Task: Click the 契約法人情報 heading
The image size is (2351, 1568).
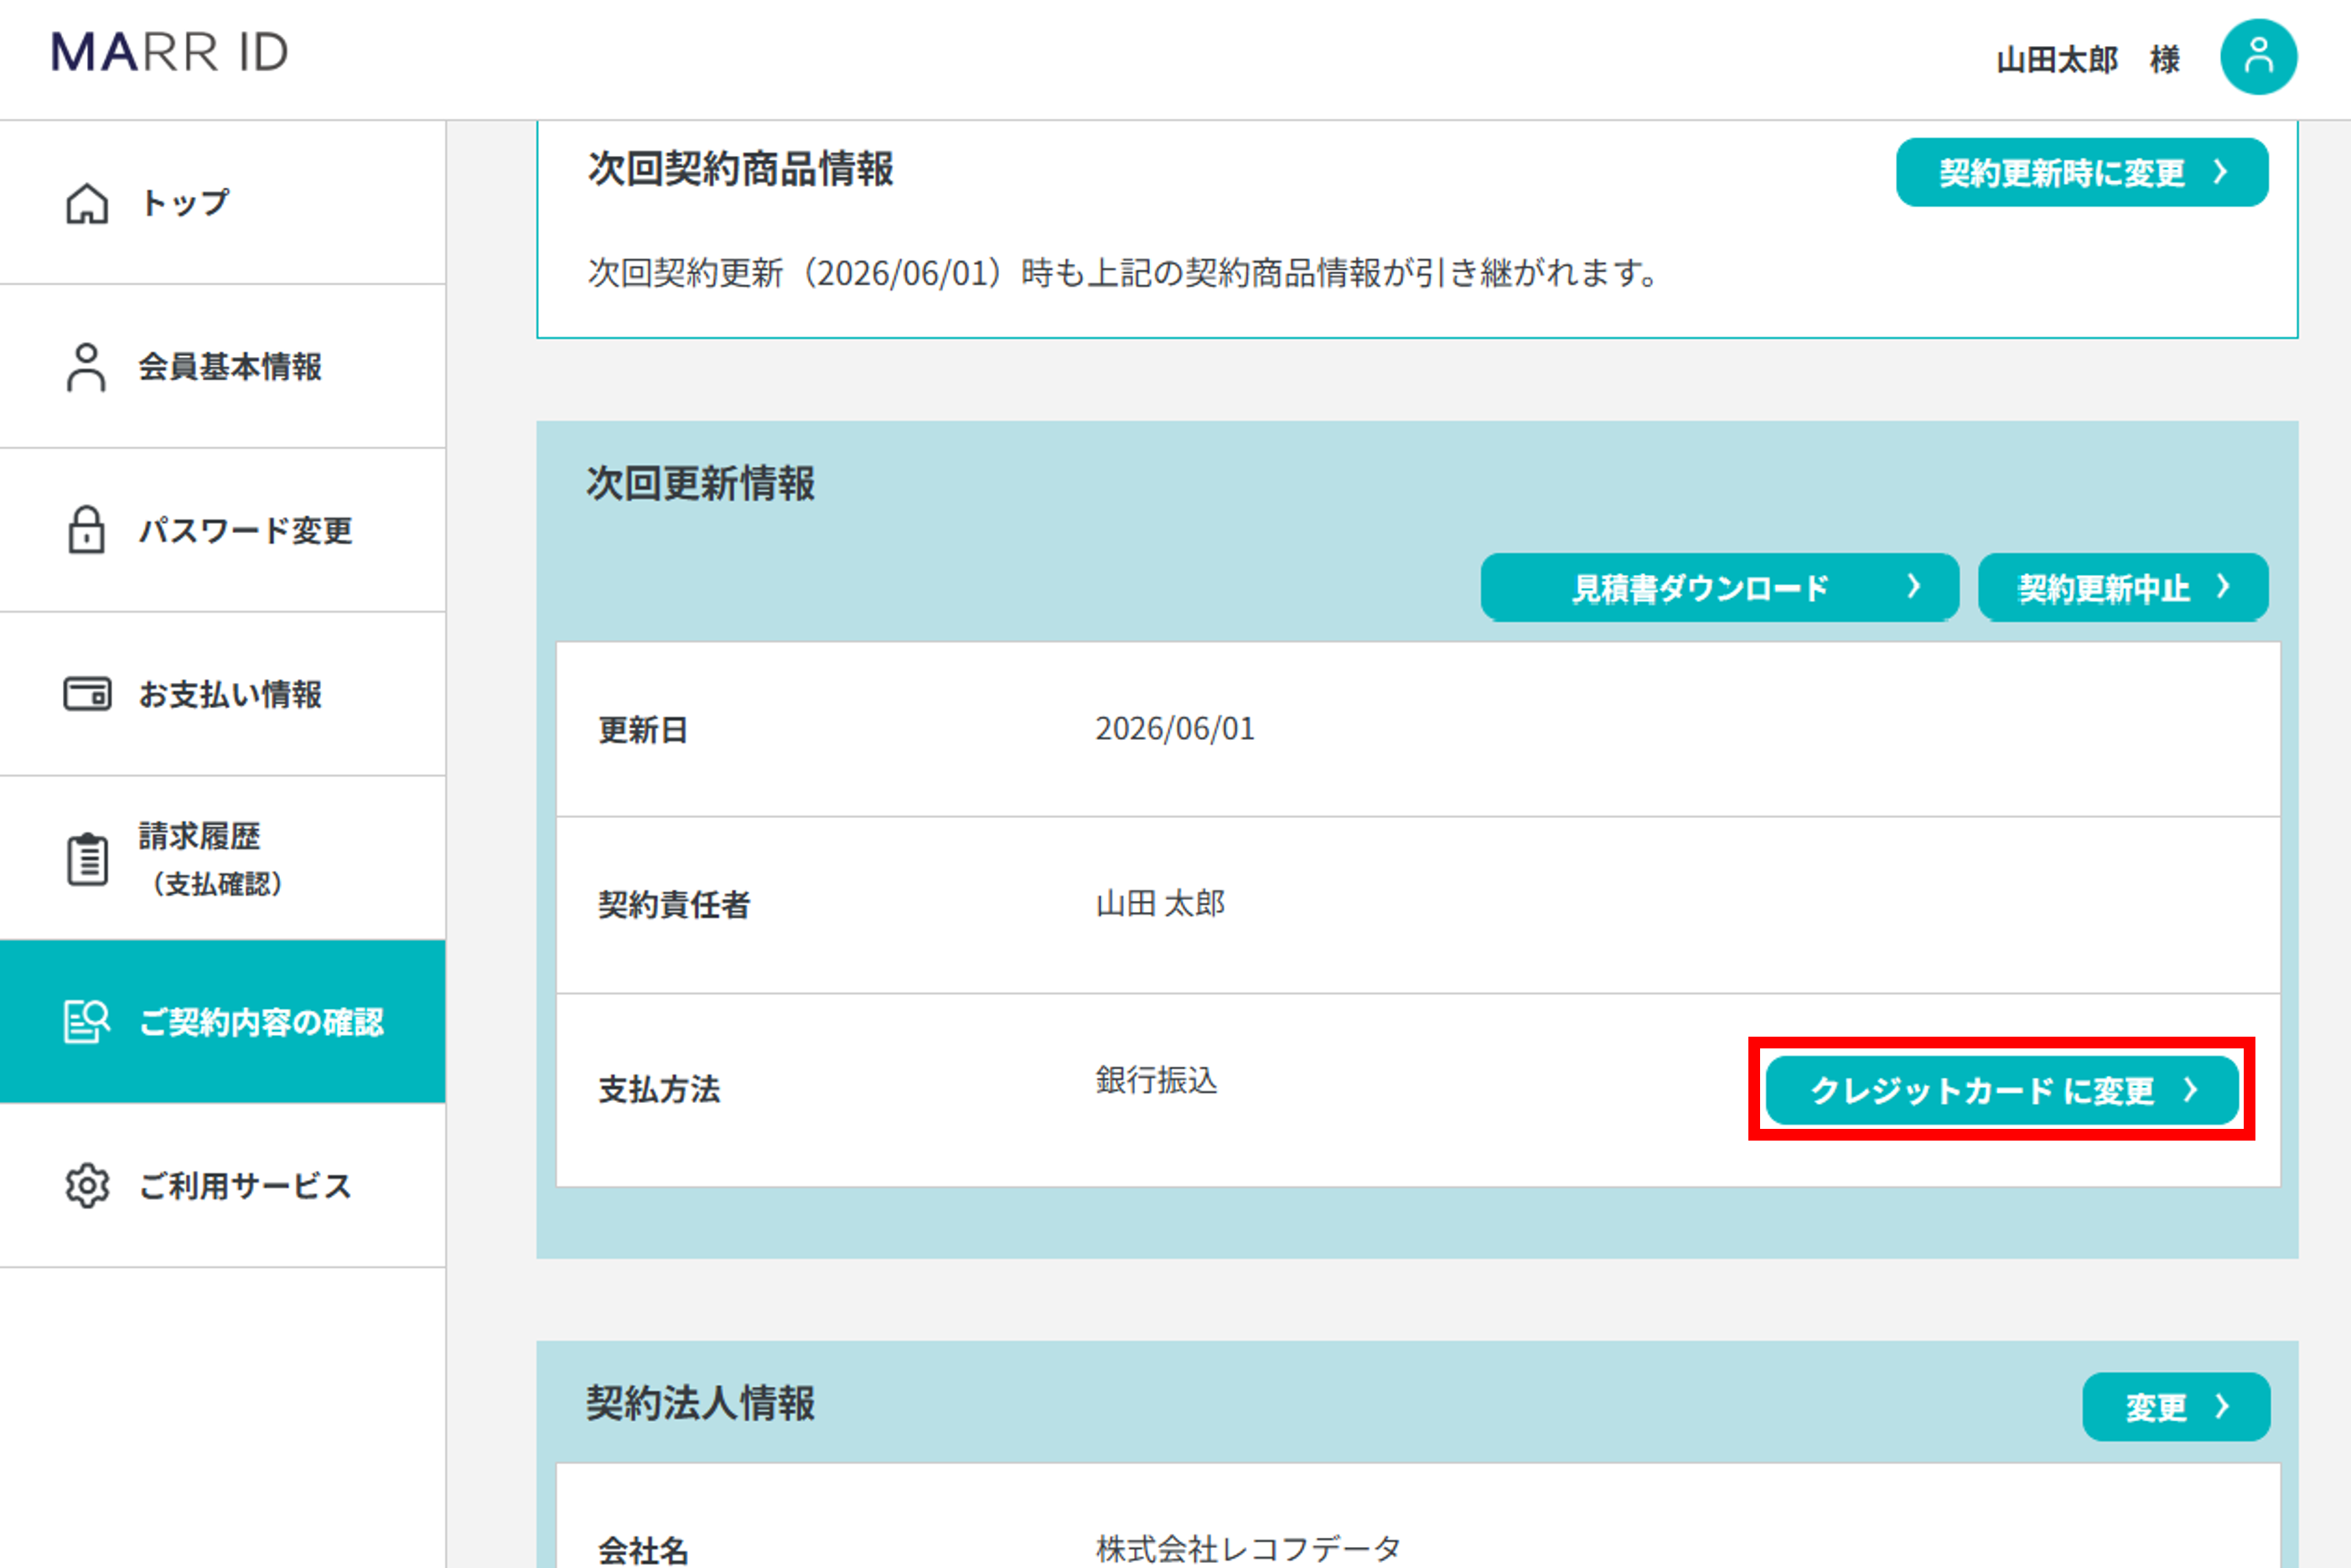Action: click(701, 1403)
